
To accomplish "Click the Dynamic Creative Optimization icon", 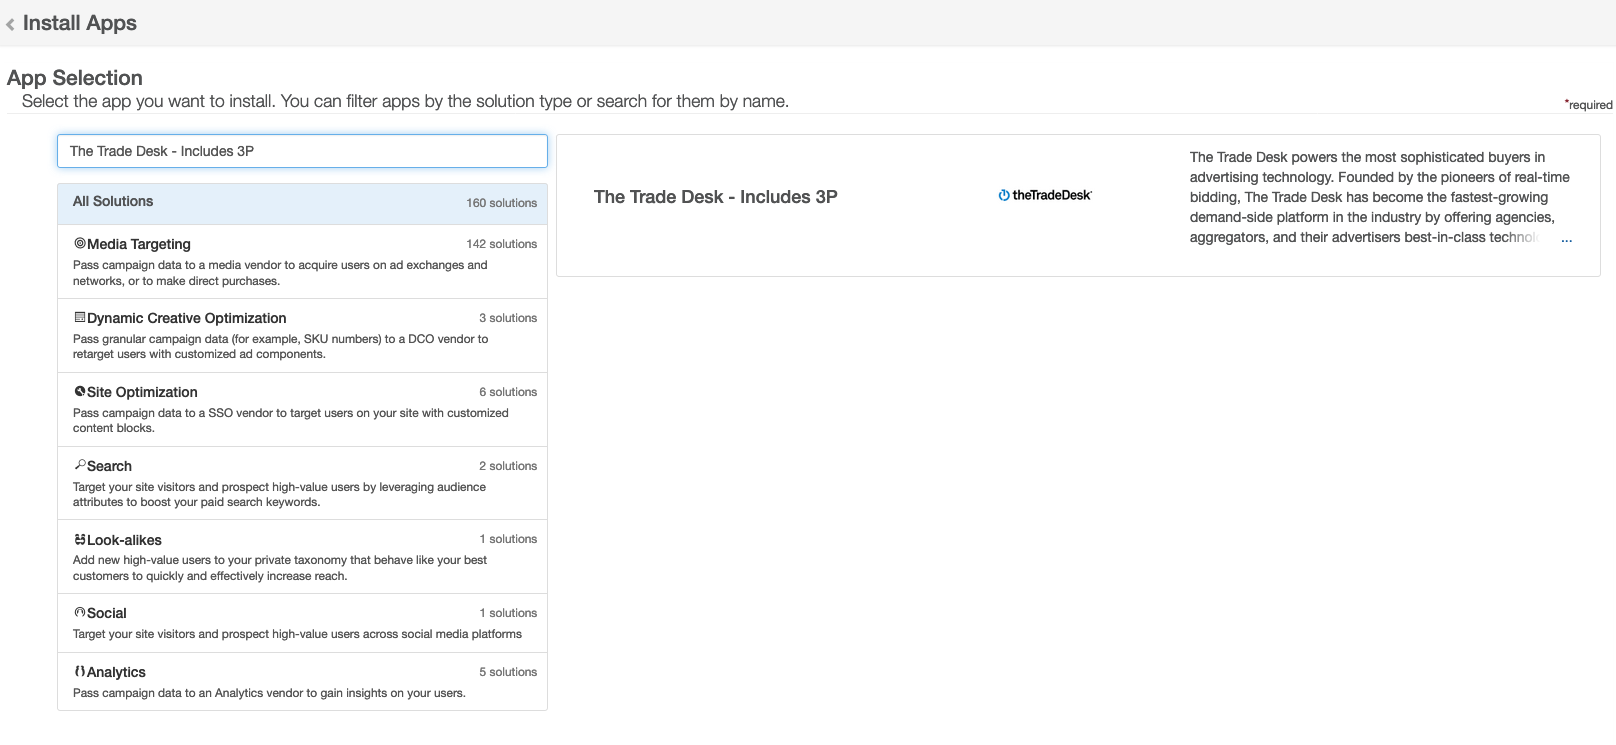I will [80, 317].
